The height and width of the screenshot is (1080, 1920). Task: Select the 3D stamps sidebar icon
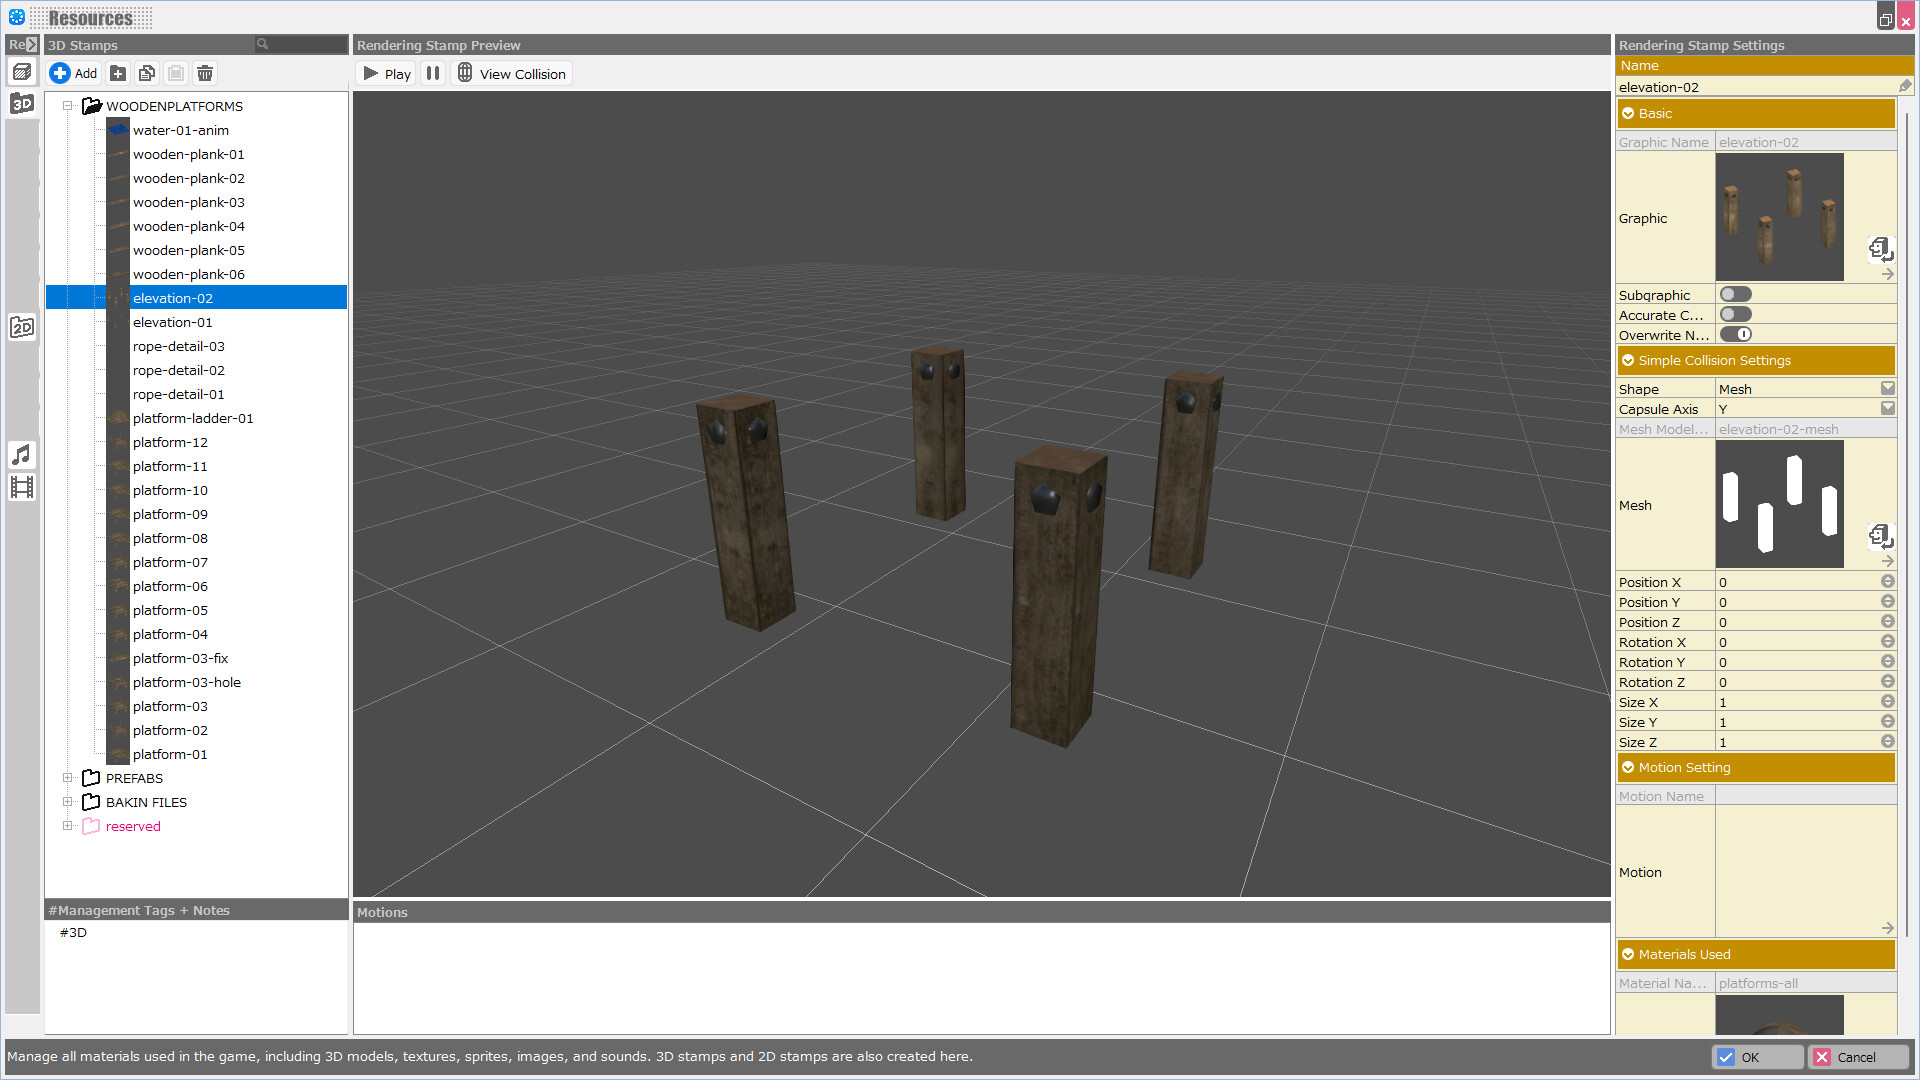coord(22,103)
